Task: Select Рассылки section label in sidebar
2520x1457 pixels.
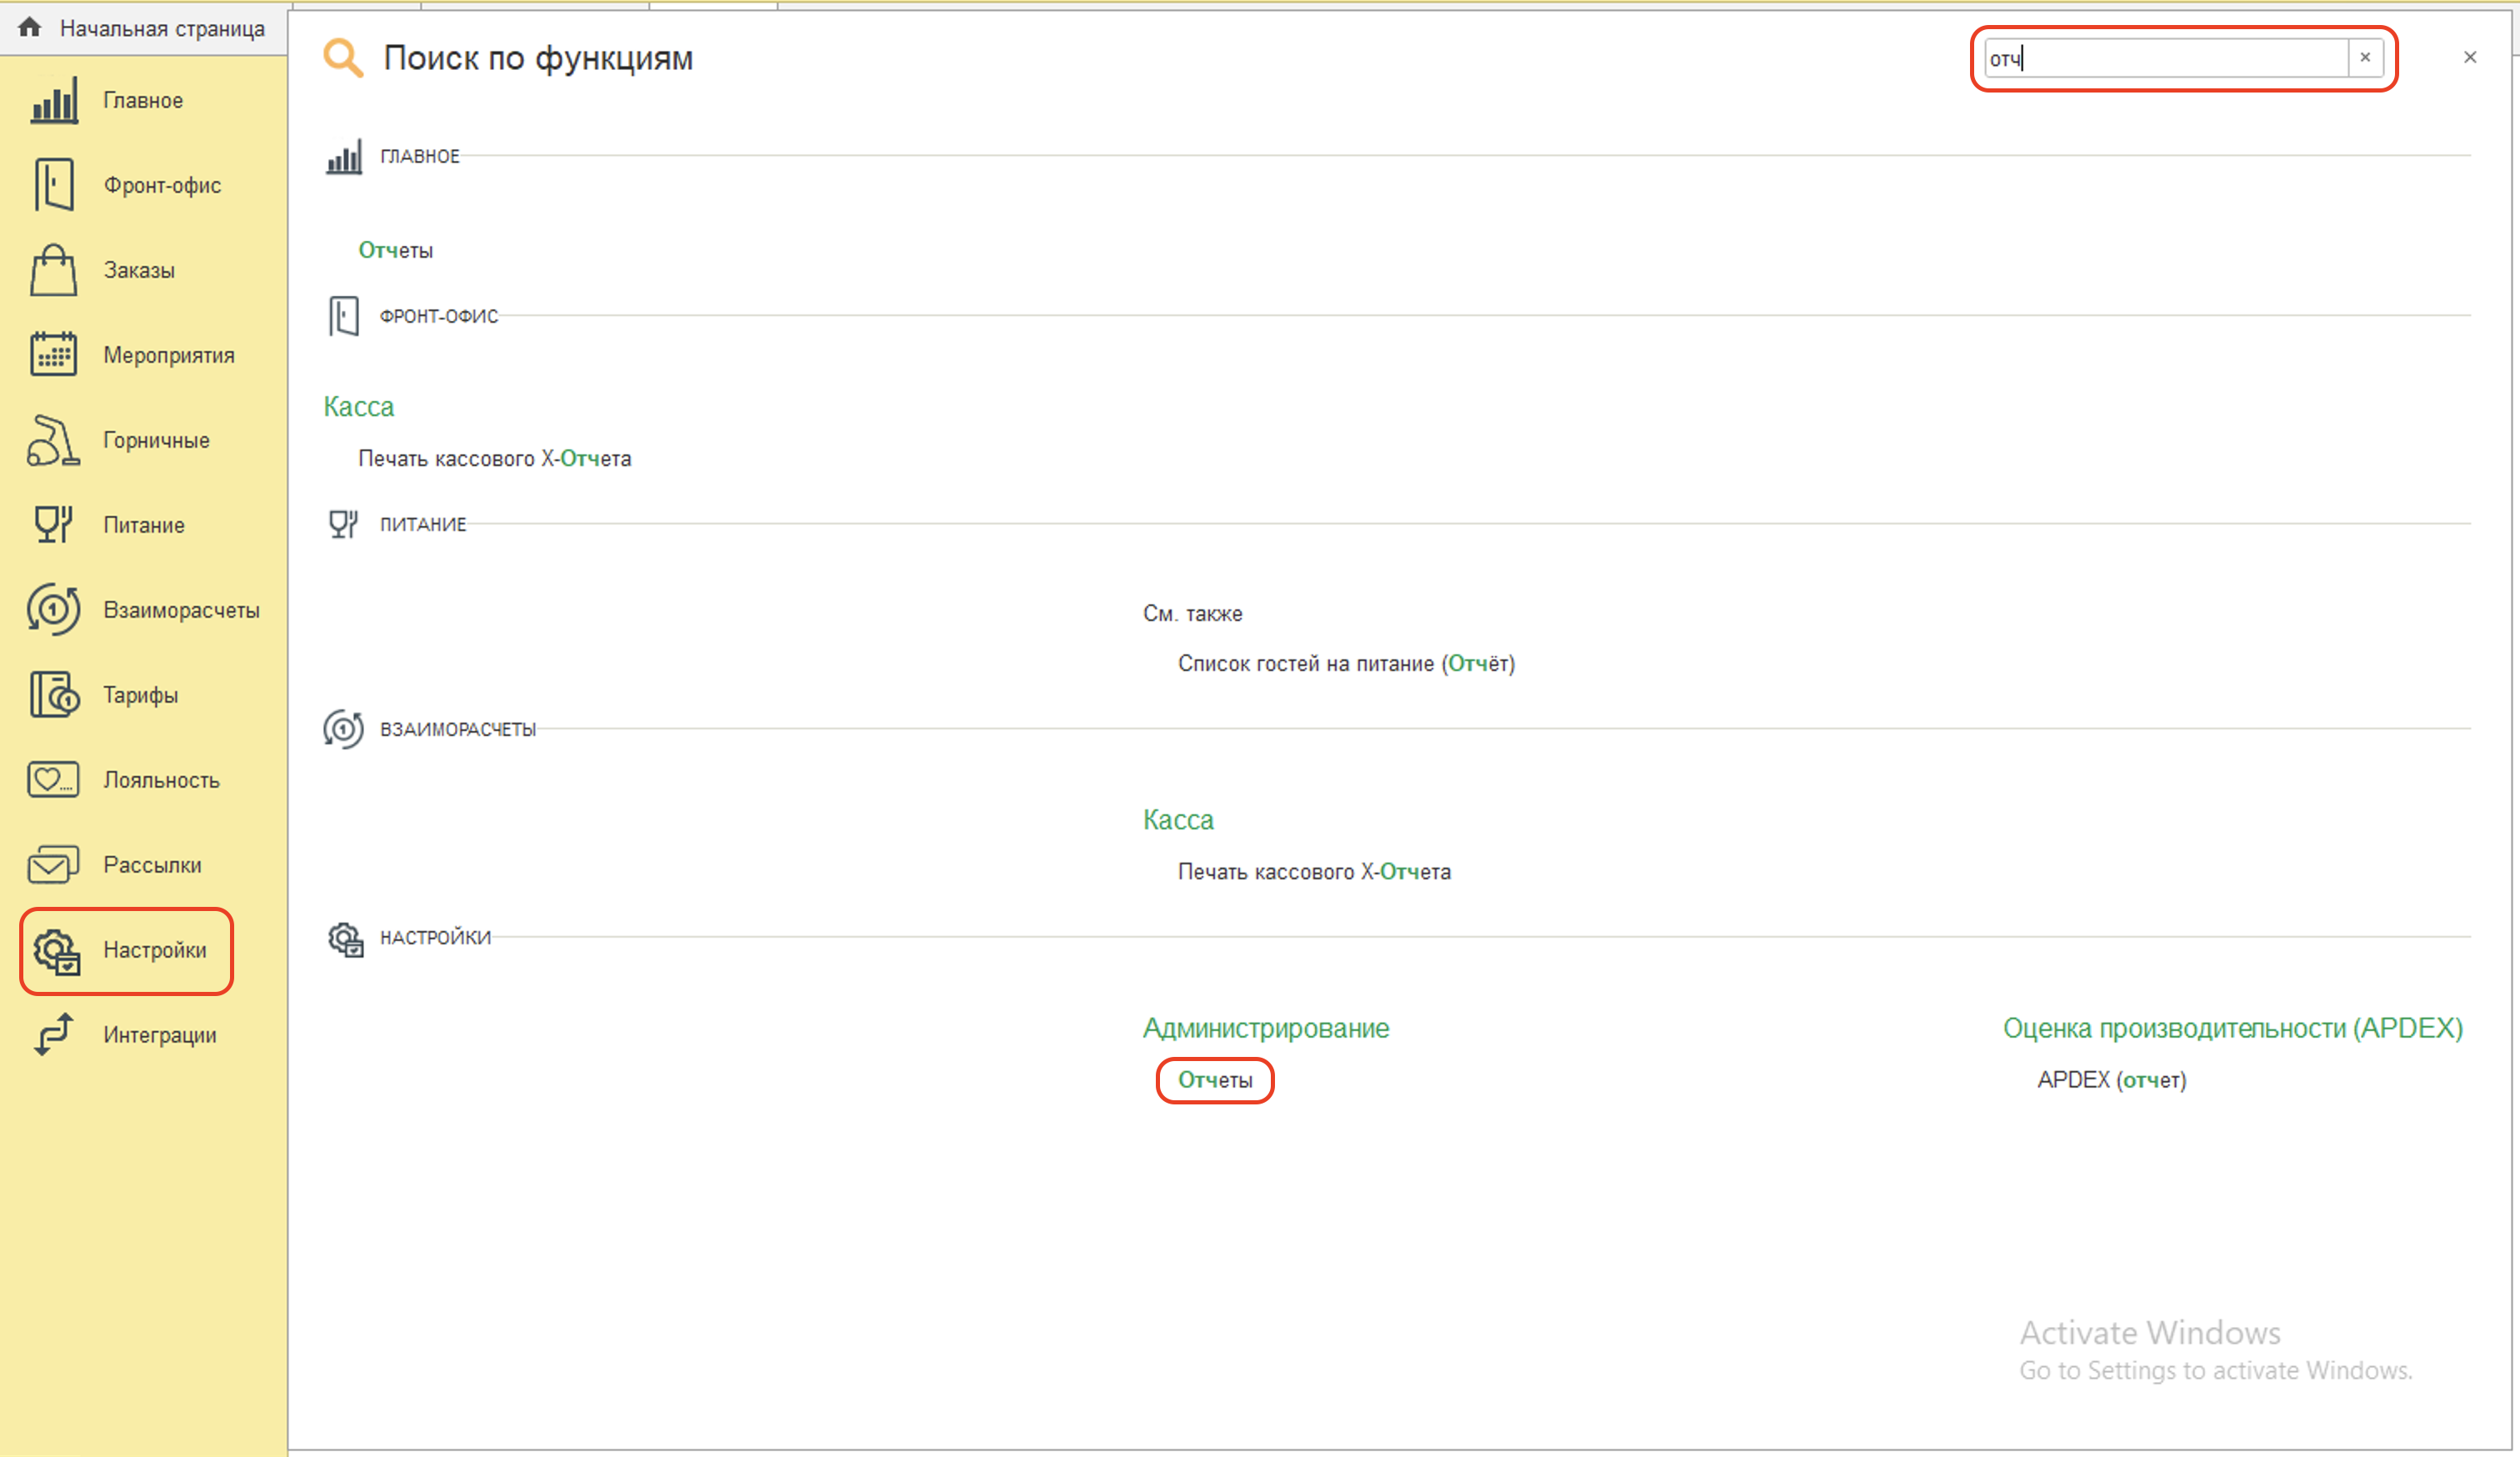Action: coord(152,865)
